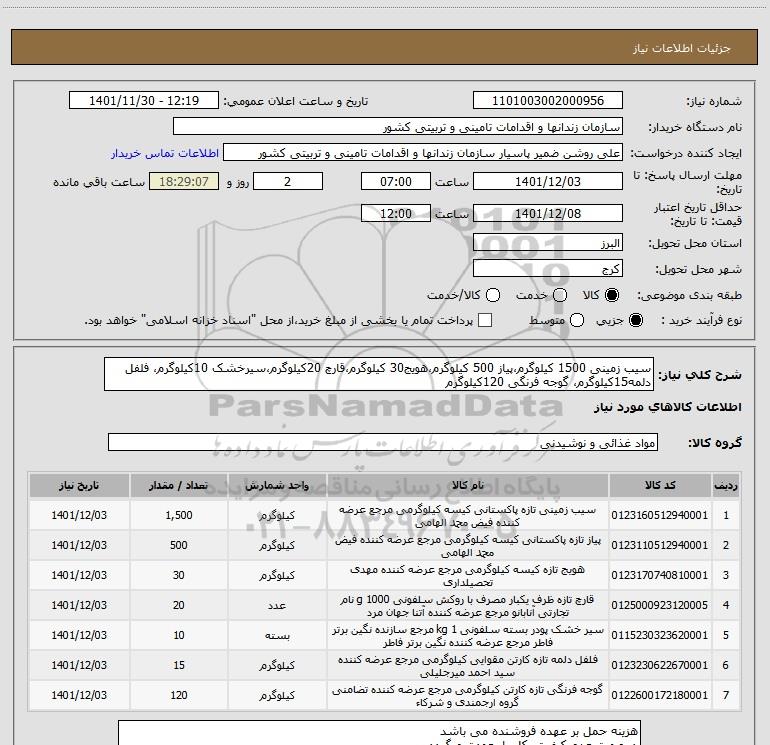This screenshot has height=745, width=770.
Task: Click the کد کالا column header
Action: coord(660,485)
